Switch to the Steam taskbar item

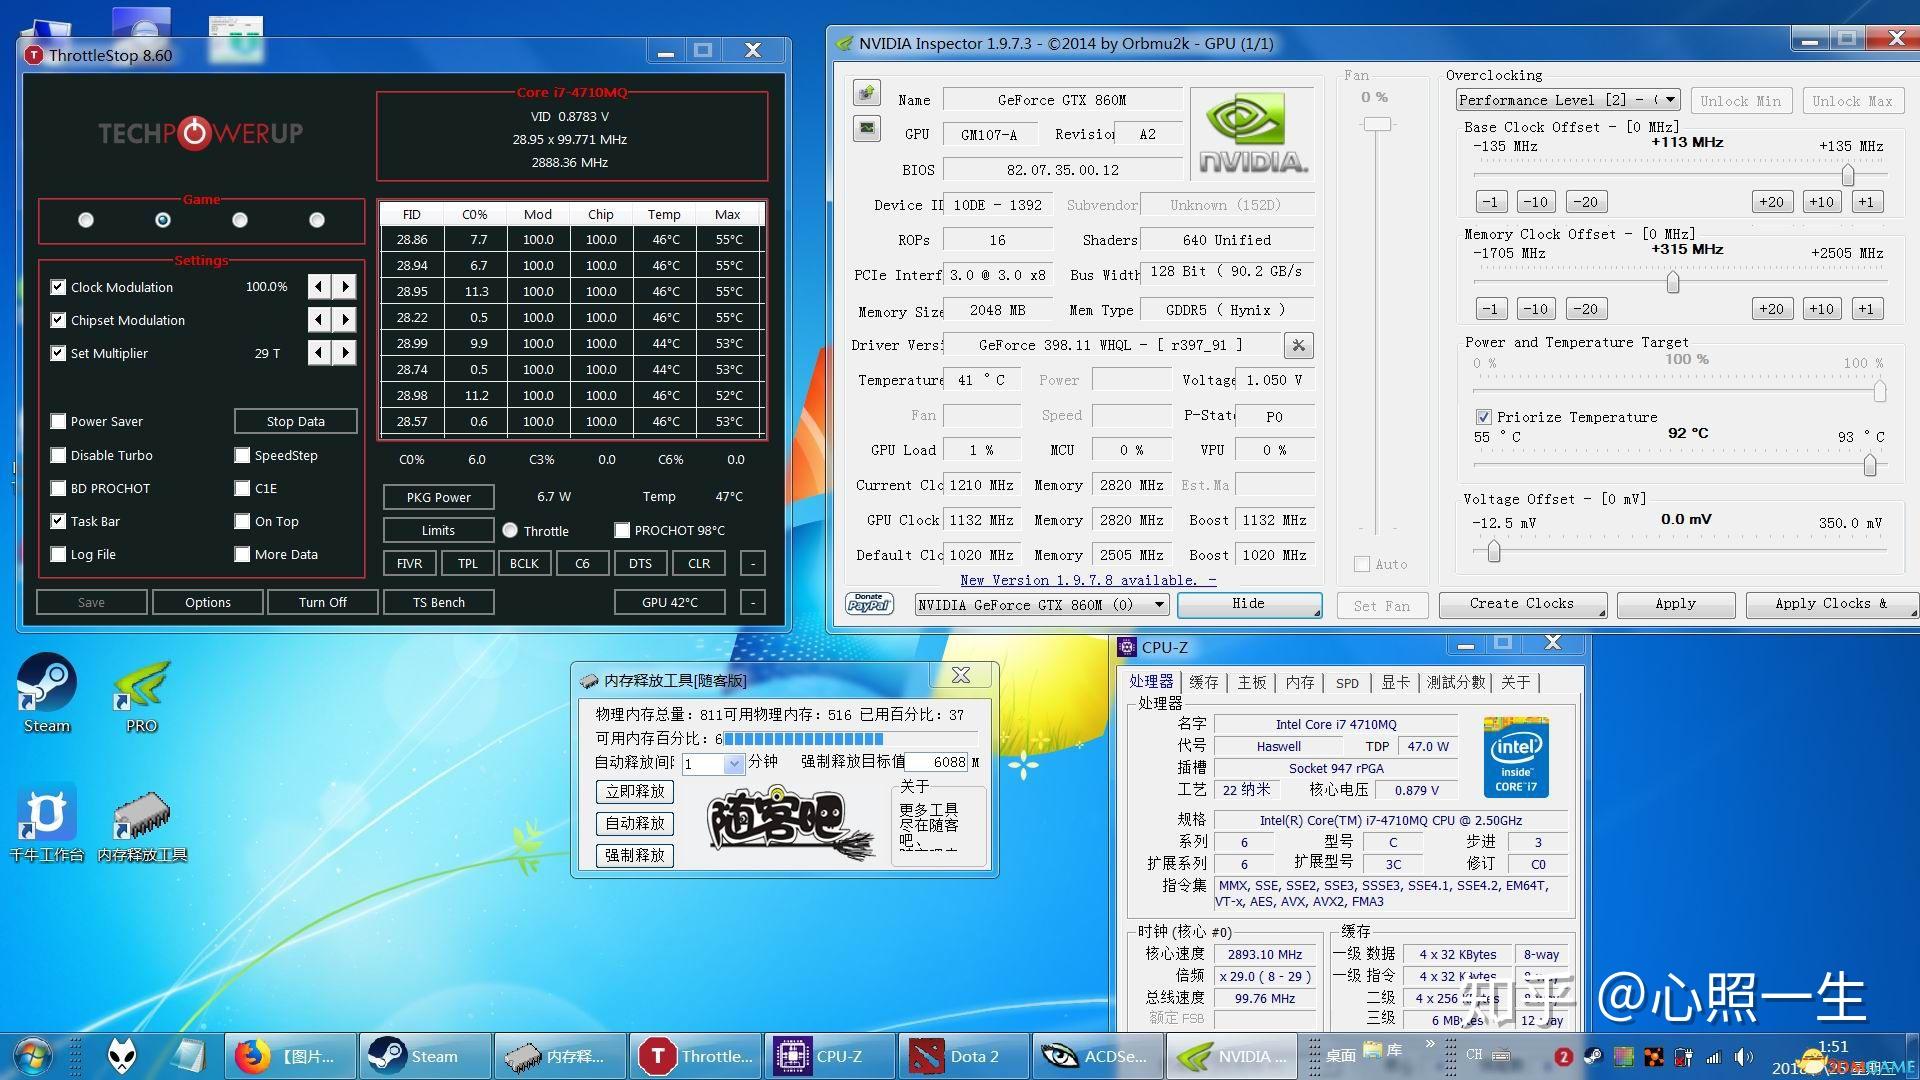pos(425,1056)
